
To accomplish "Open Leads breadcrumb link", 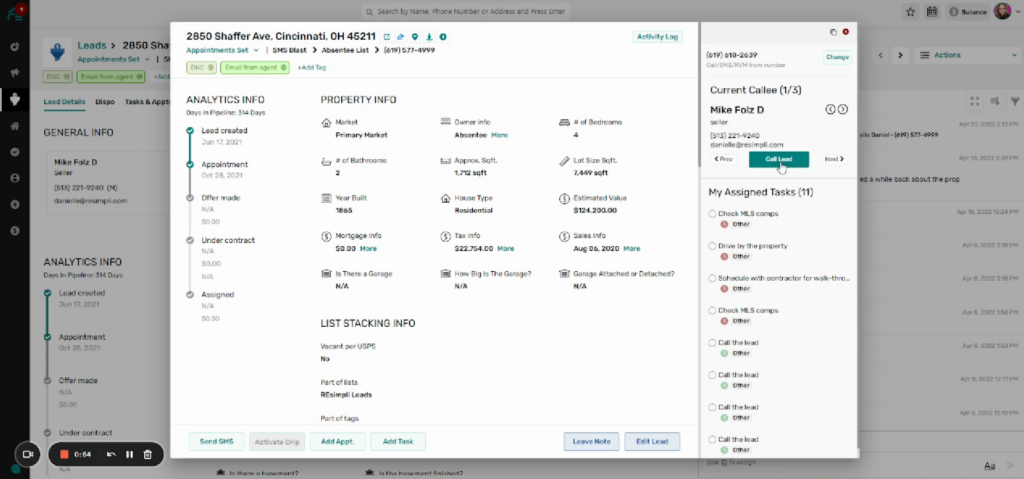I will pos(91,46).
